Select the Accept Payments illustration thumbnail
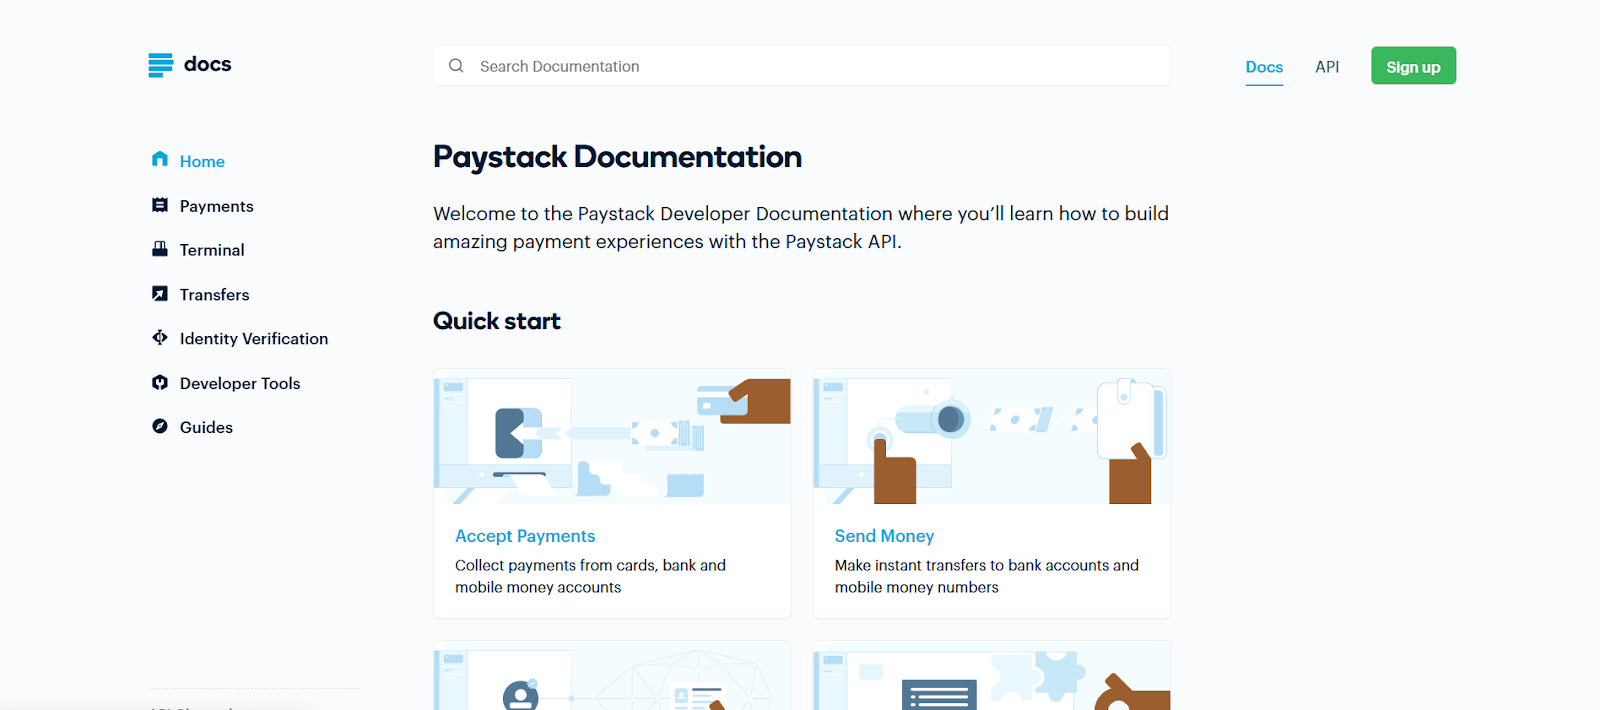The width and height of the screenshot is (1600, 710). coord(612,437)
